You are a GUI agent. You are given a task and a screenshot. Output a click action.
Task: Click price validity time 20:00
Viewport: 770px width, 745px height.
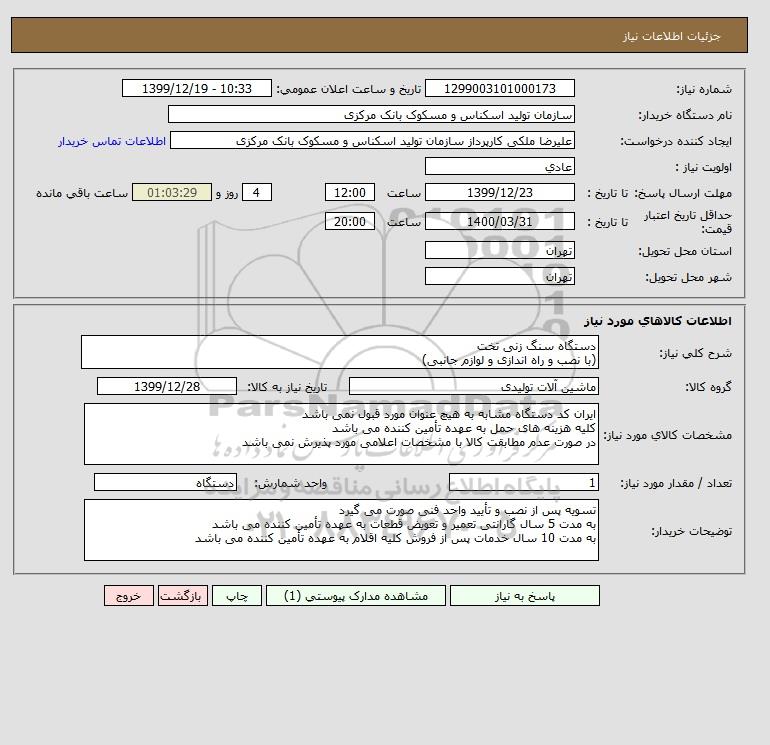(350, 221)
